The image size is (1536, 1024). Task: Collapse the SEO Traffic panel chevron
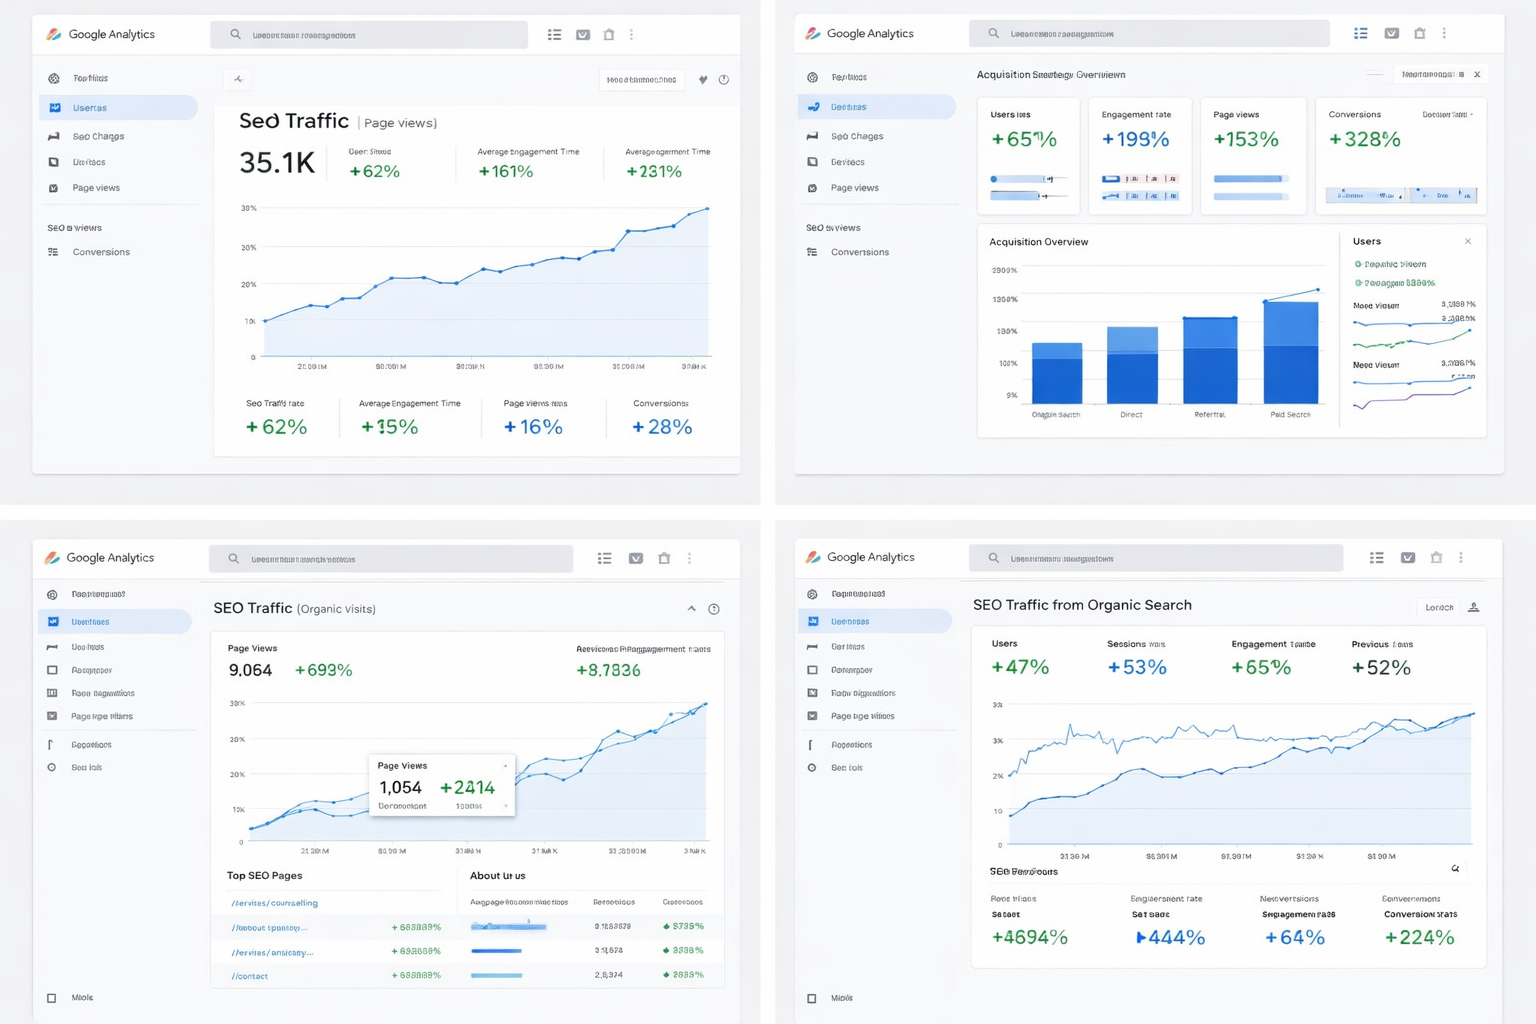click(691, 608)
